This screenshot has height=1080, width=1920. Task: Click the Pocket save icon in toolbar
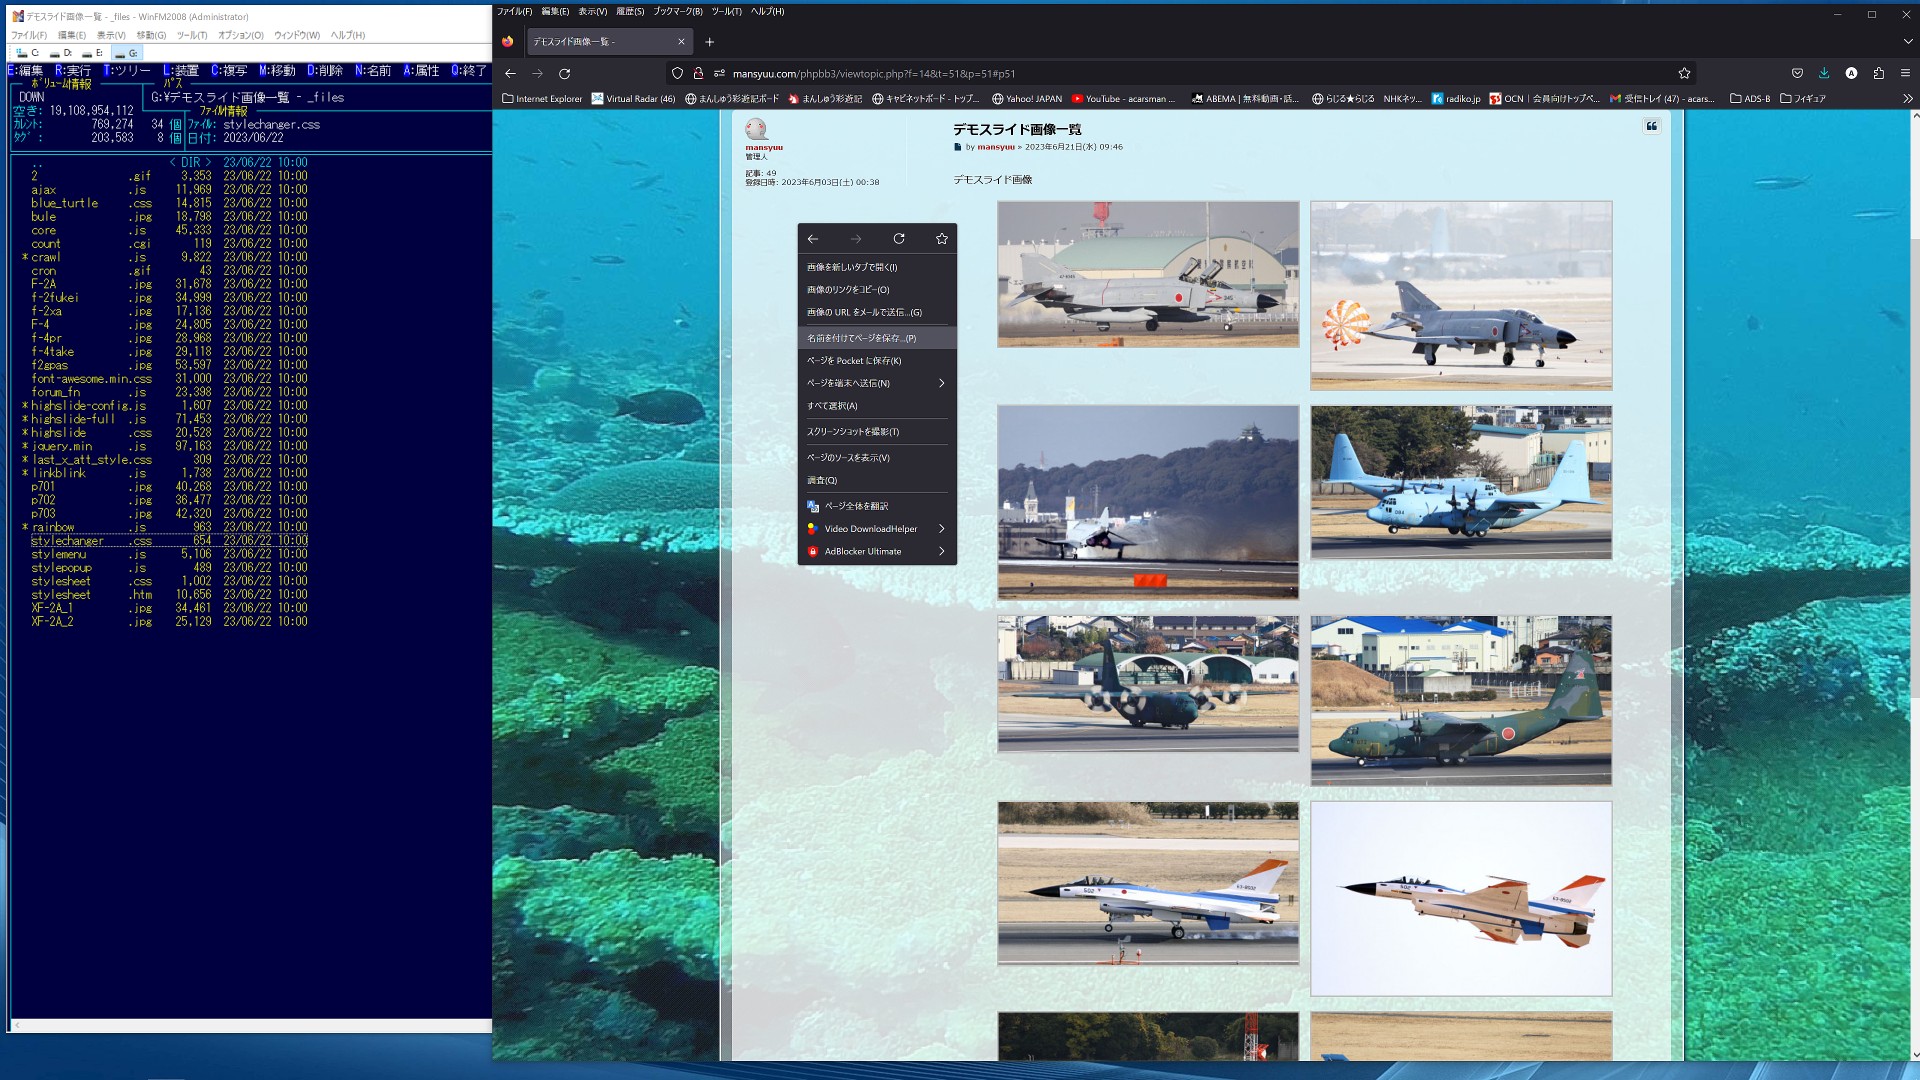pyautogui.click(x=1797, y=73)
